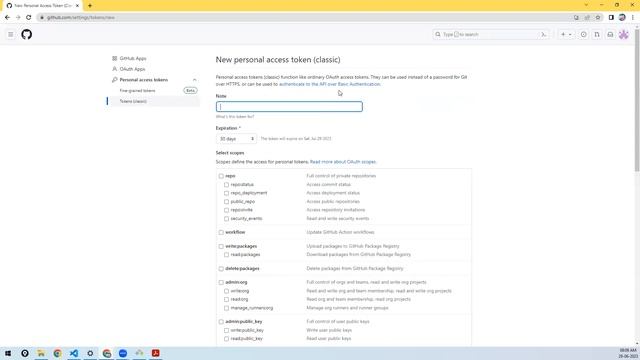The height and width of the screenshot is (360, 640).
Task: Click the taskbar clock and date
Action: coord(628,353)
